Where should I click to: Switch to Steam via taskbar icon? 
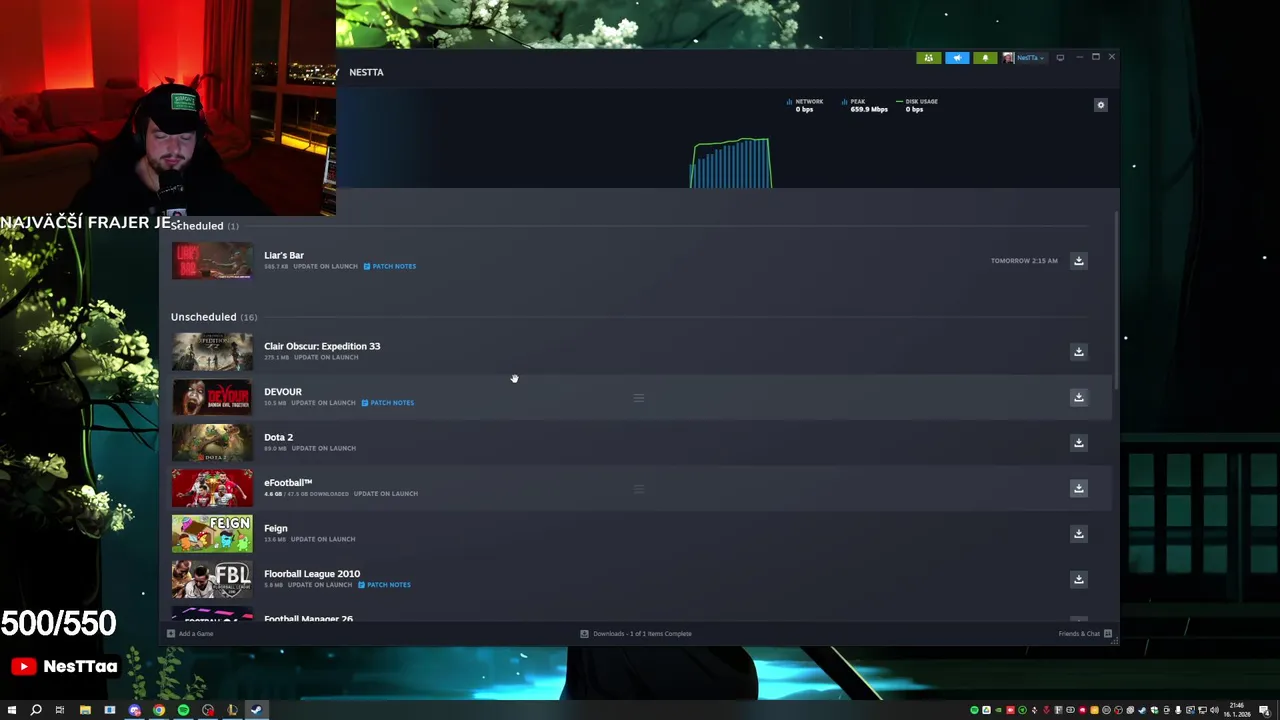point(256,710)
